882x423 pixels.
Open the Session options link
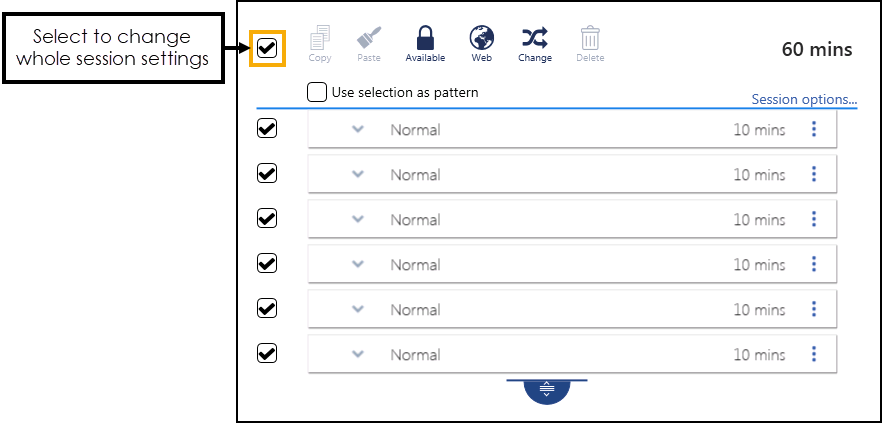click(x=804, y=100)
